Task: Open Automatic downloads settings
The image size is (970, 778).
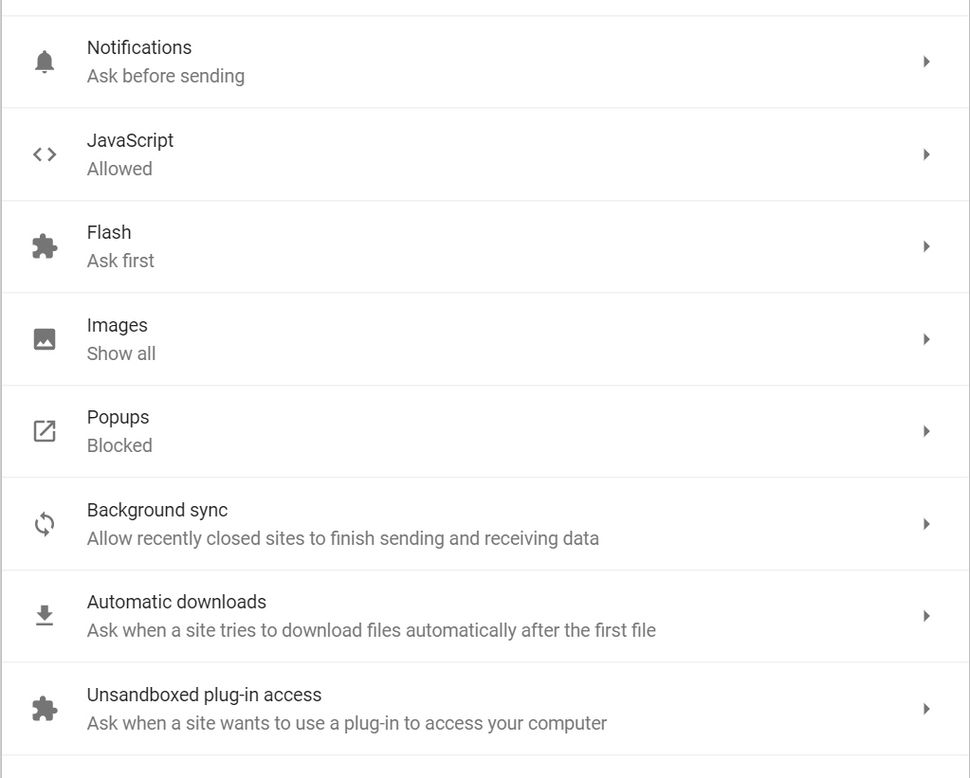Action: click(x=485, y=616)
